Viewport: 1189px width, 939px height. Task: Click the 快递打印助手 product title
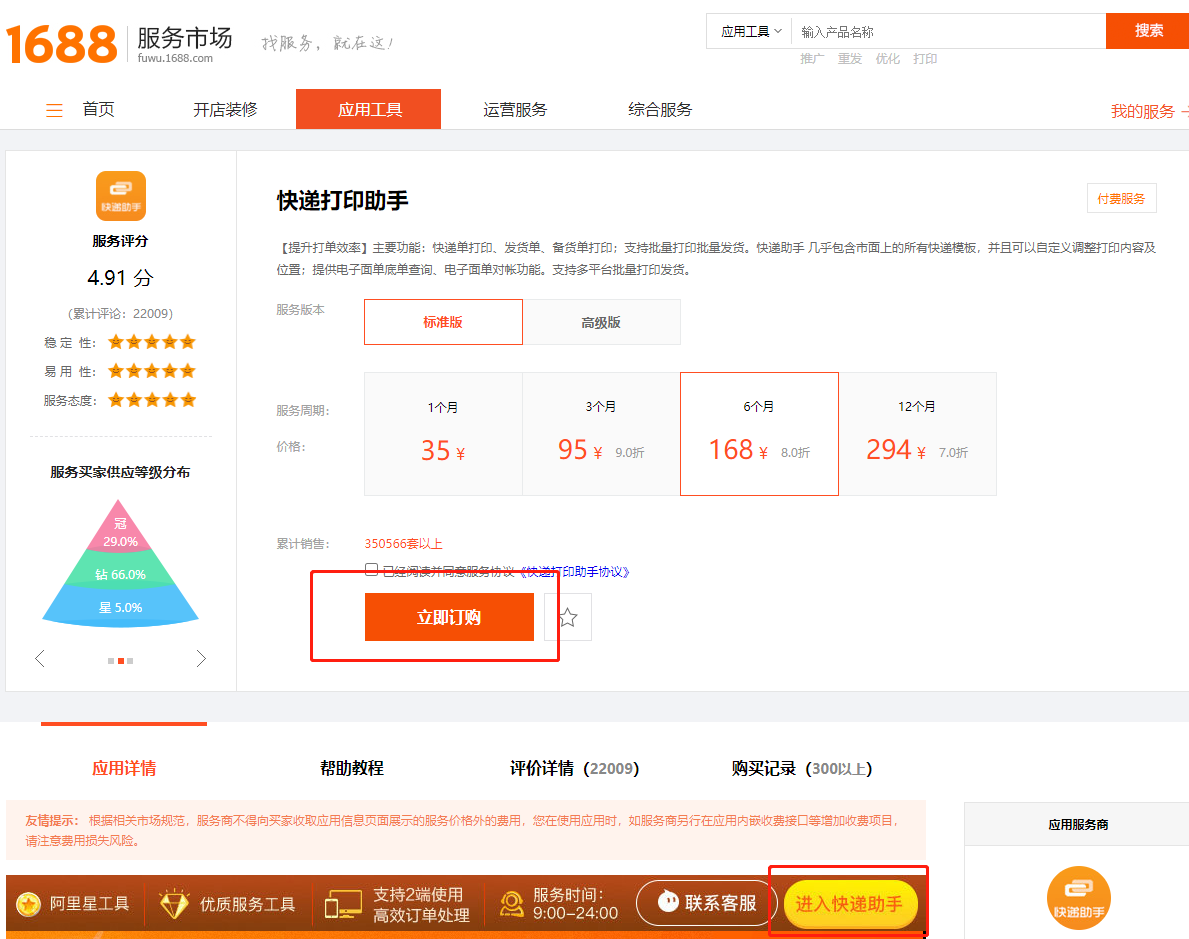coord(343,200)
